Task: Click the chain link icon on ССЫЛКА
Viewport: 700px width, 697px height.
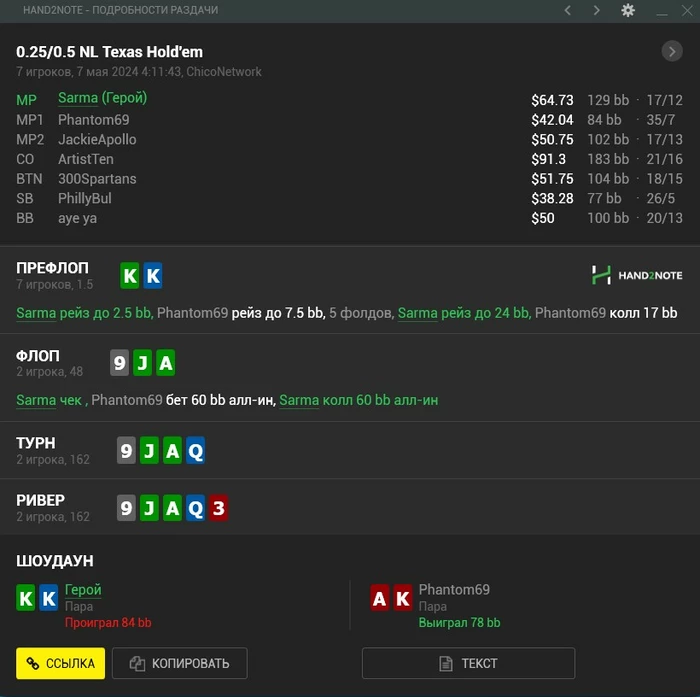Action: point(33,664)
